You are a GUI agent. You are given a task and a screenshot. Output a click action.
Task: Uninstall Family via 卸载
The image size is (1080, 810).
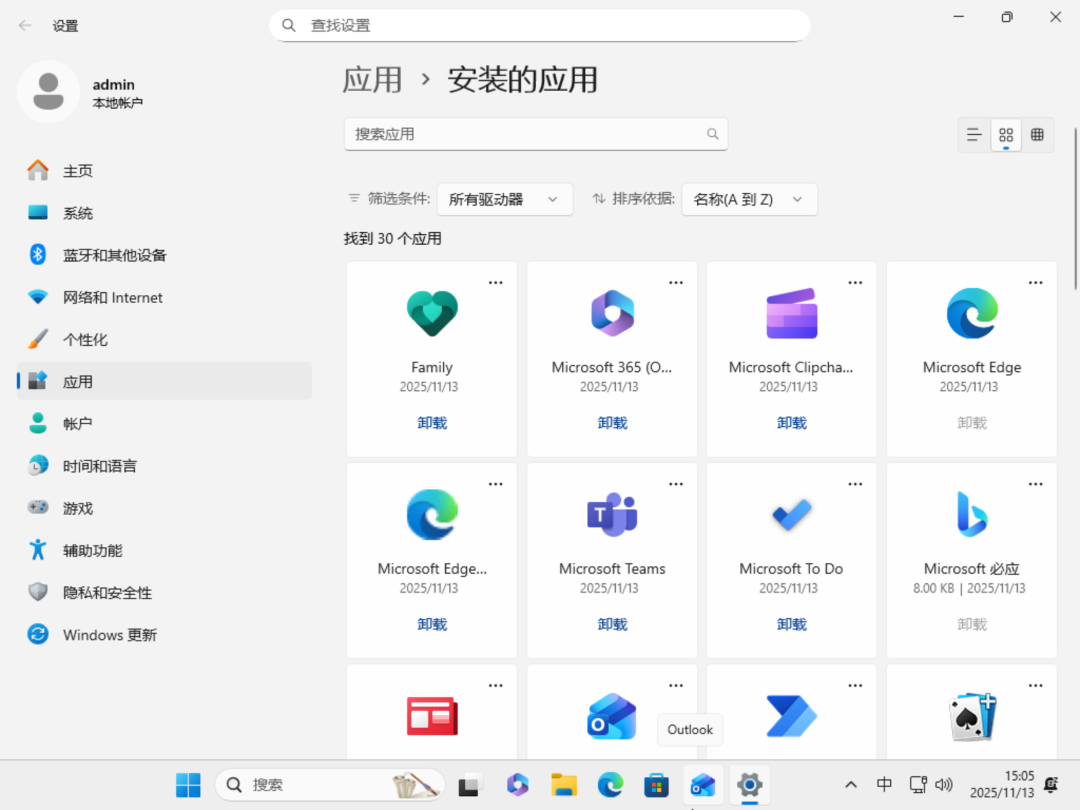[x=432, y=423]
